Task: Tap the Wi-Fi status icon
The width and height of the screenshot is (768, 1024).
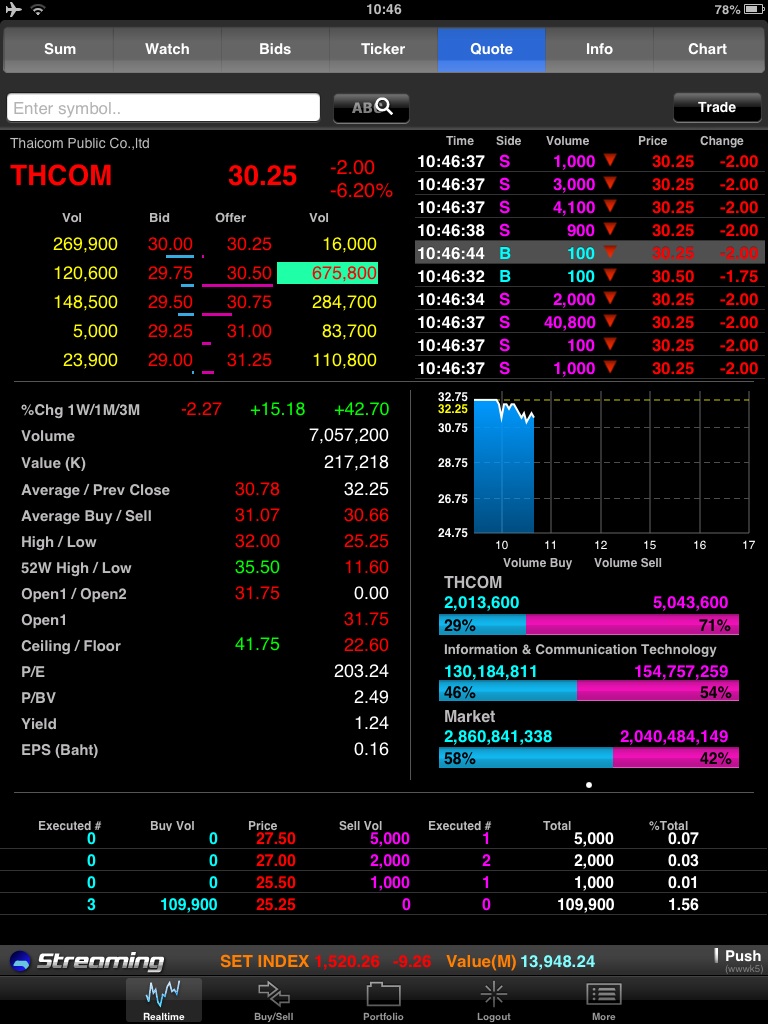Action: (x=39, y=10)
